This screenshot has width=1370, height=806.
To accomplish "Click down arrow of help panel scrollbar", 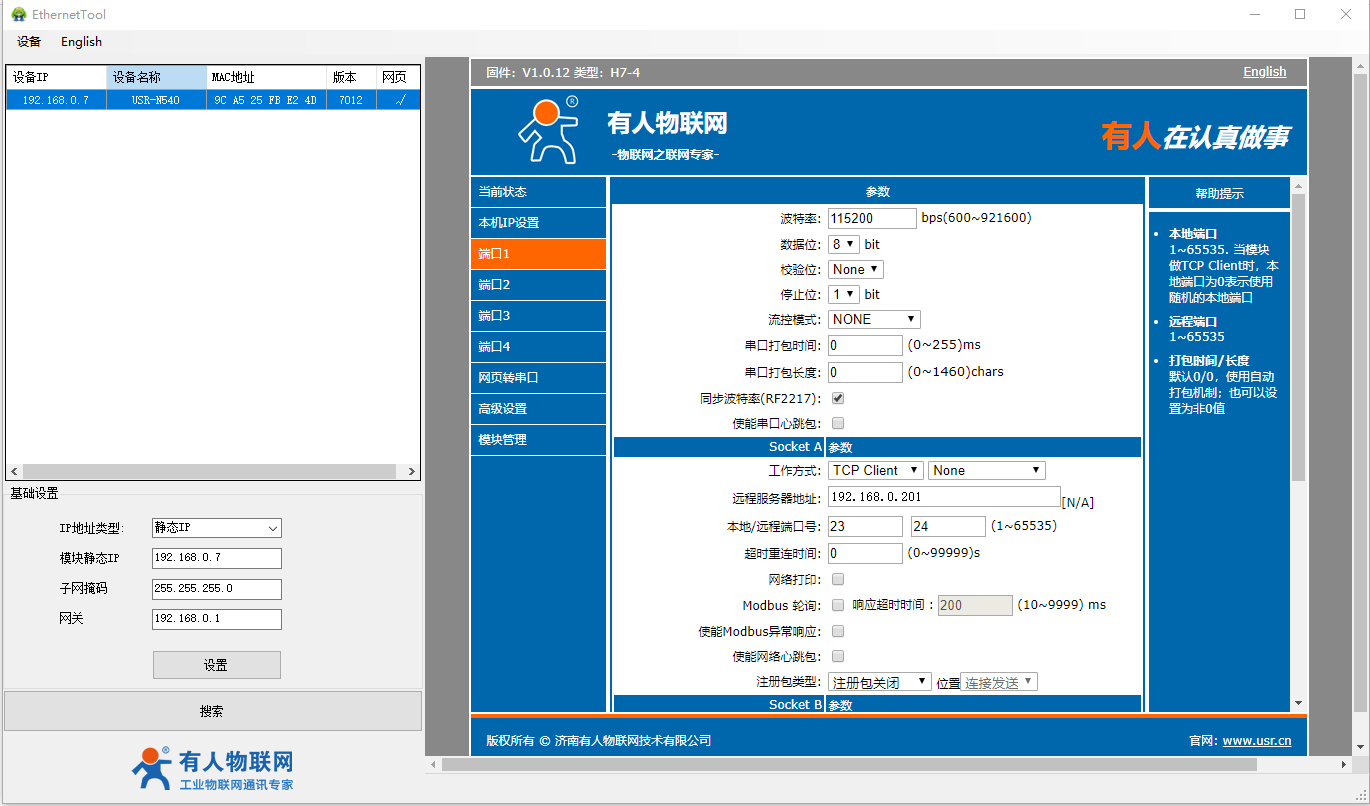I will [x=1298, y=704].
